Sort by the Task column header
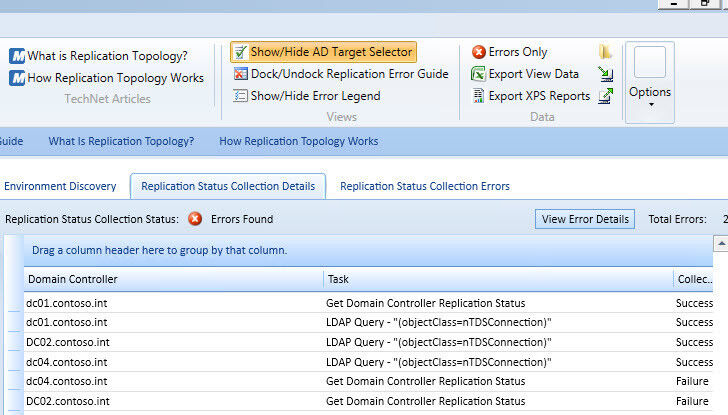Image resolution: width=728 pixels, height=415 pixels. coord(497,279)
